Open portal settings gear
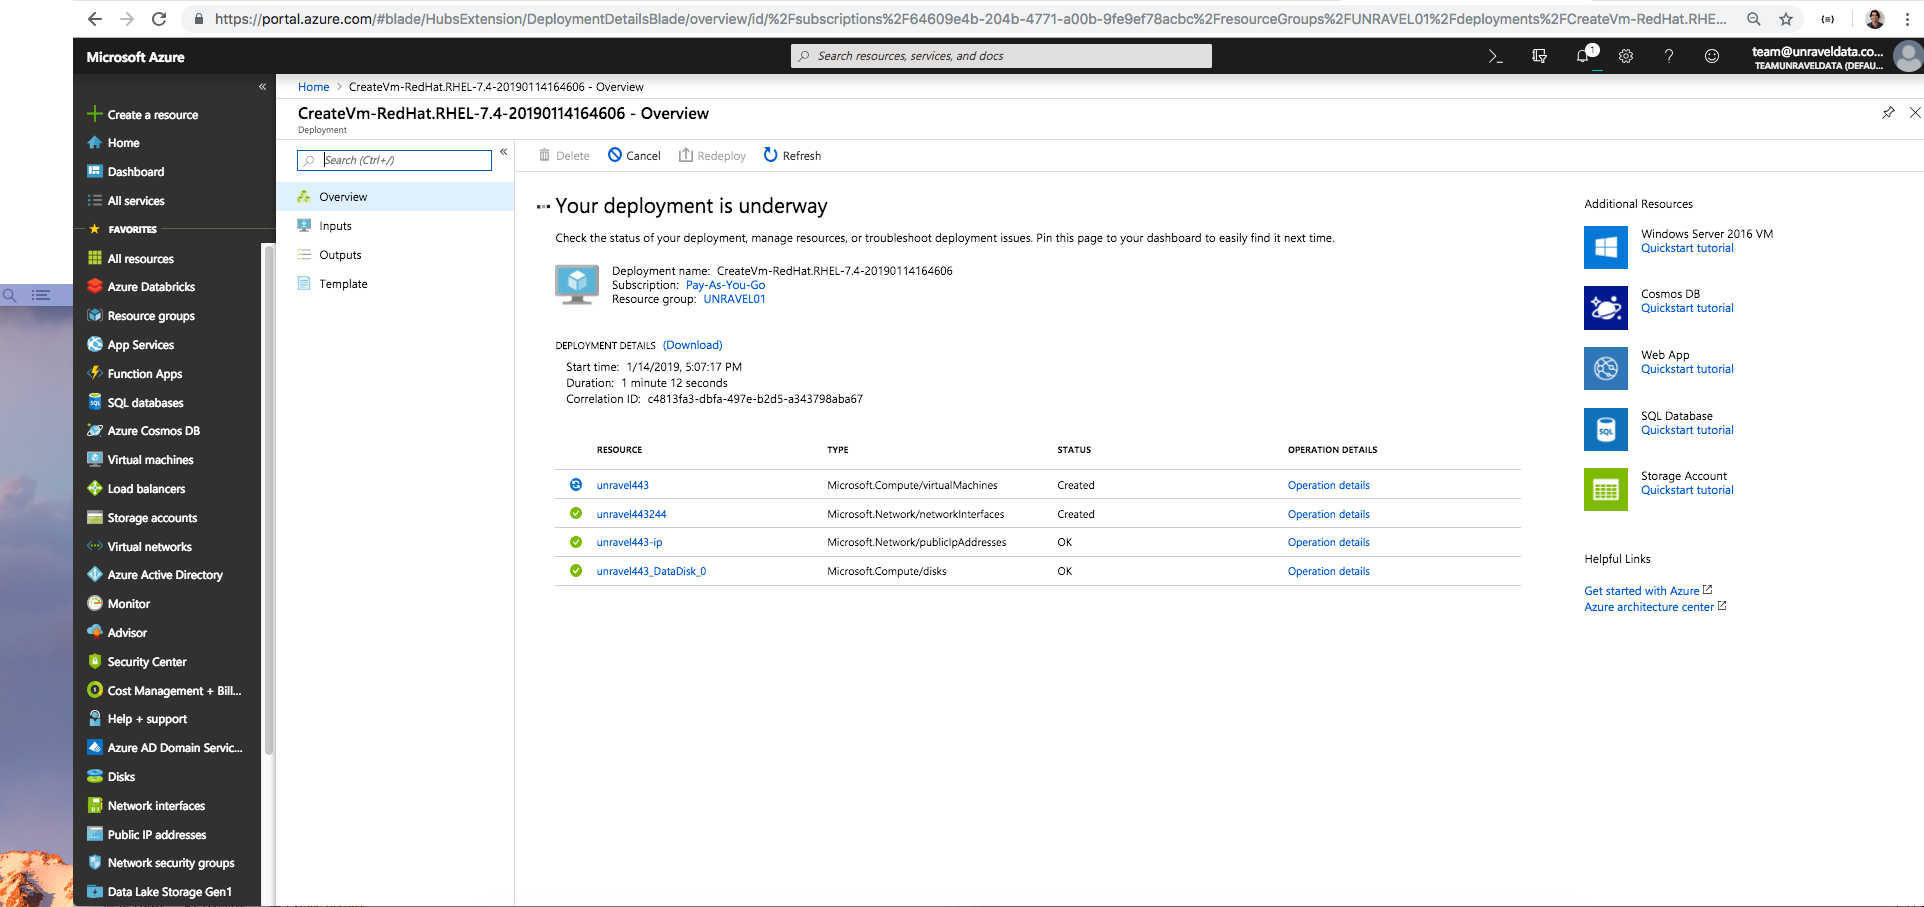 point(1626,56)
